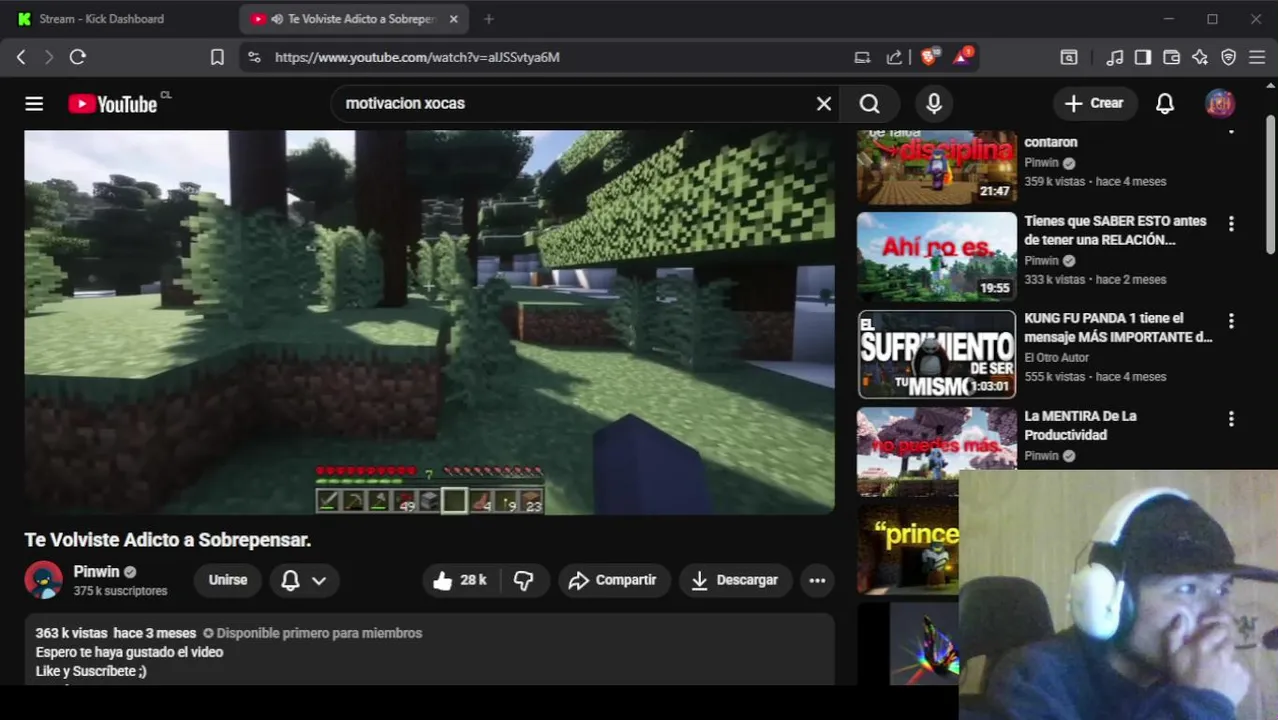Open a new browser tab with plus

[x=488, y=19]
